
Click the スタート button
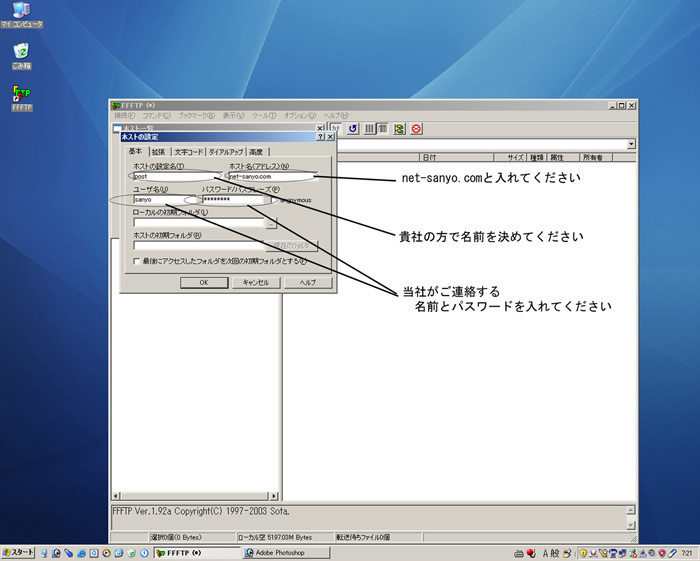[18, 553]
